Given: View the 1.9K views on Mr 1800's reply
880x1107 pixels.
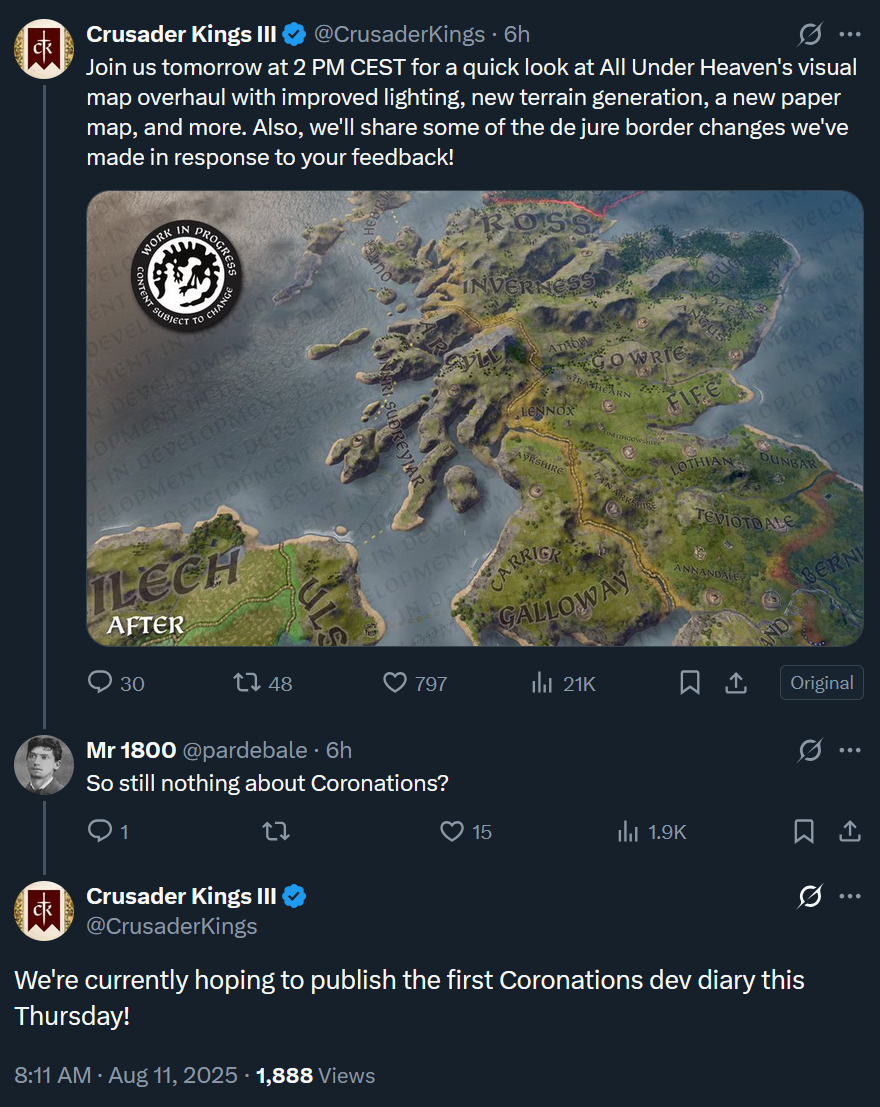Looking at the screenshot, I should pos(629,831).
